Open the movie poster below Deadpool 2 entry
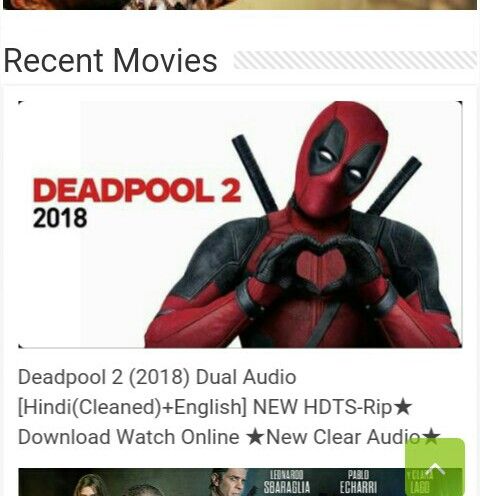The image size is (480, 496). (240, 482)
